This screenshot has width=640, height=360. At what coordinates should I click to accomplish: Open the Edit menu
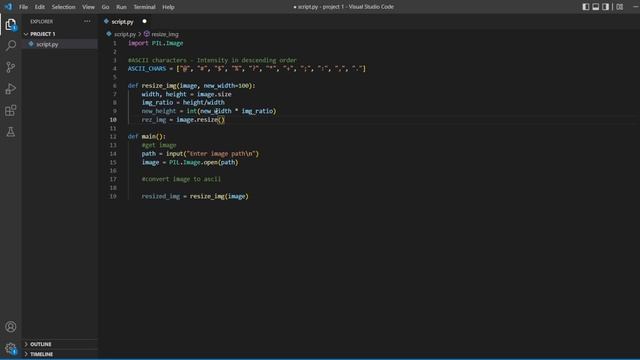coord(40,7)
